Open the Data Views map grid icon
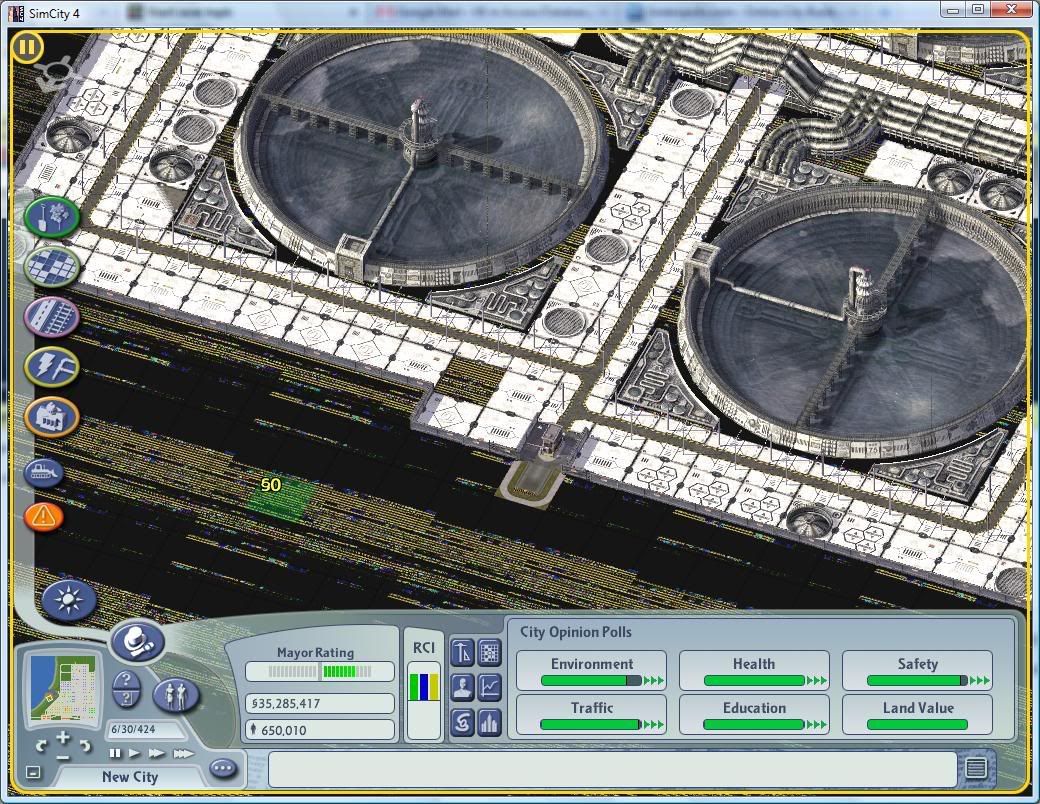Viewport: 1040px width, 804px height. (489, 653)
